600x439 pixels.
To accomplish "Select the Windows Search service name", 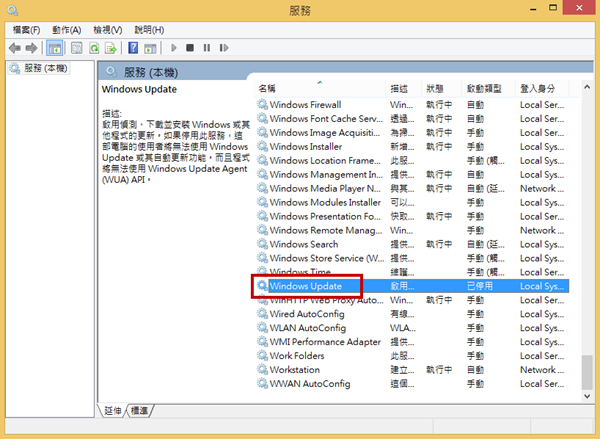I will point(304,244).
